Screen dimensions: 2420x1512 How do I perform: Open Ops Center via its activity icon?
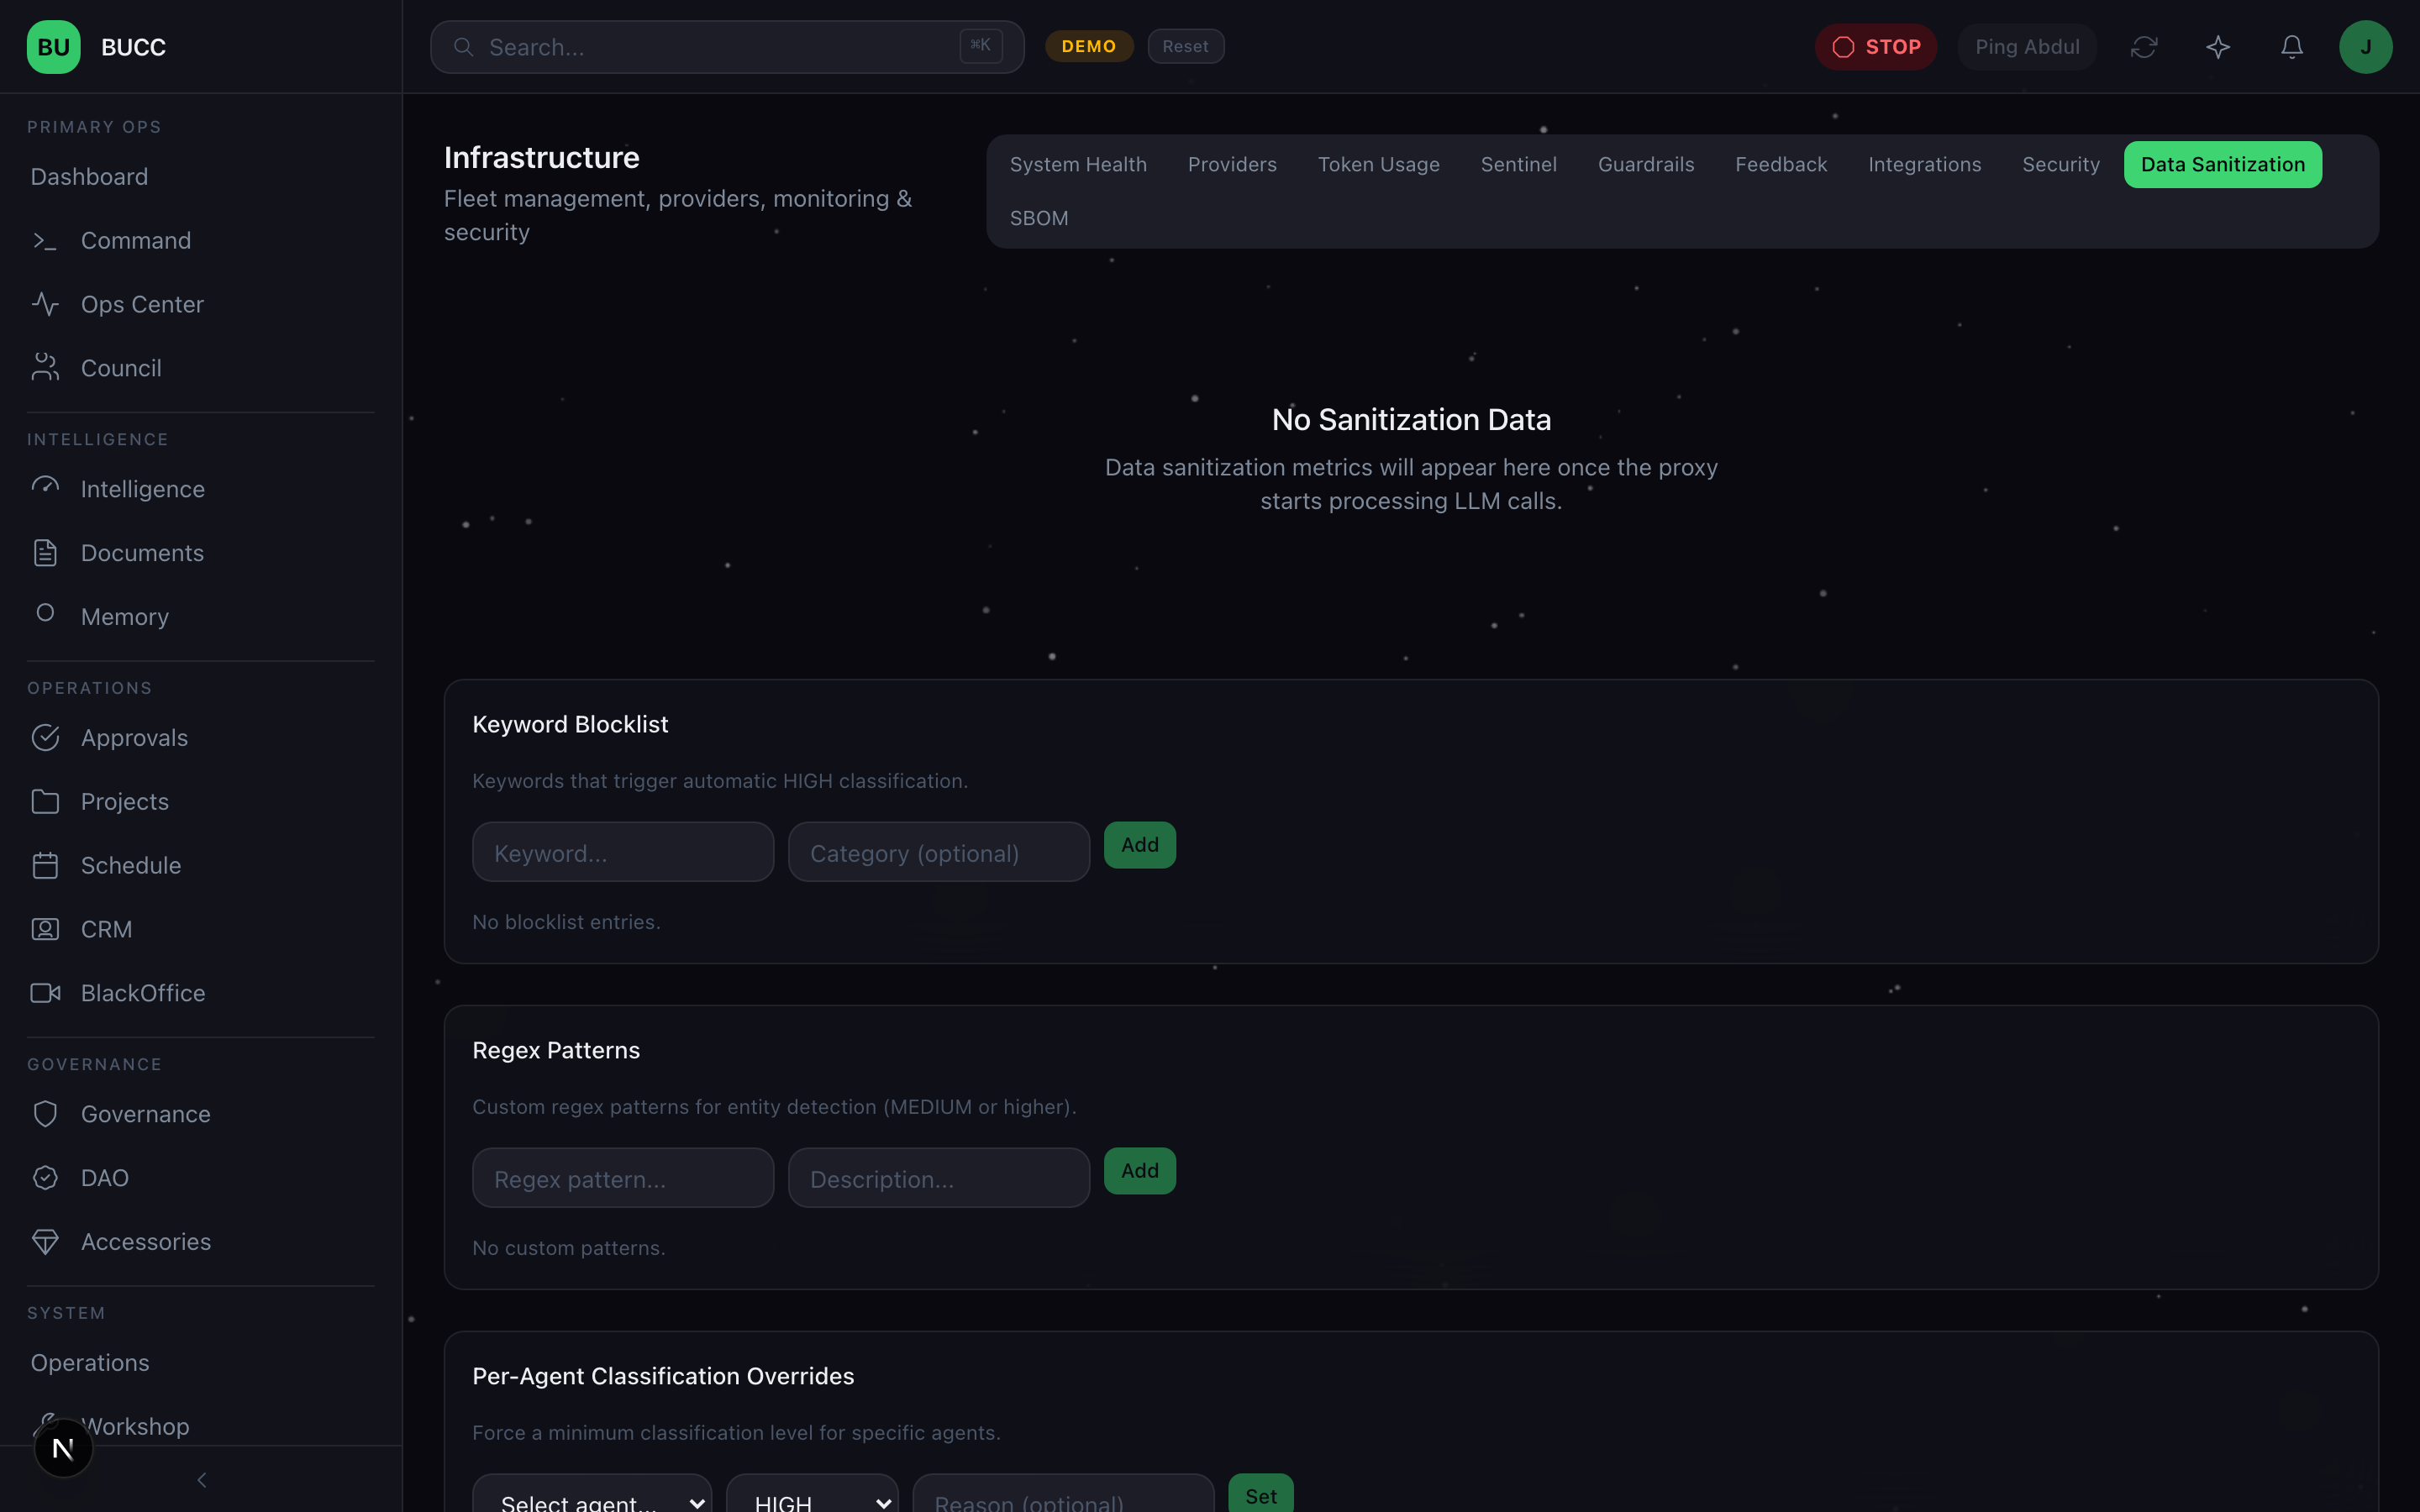click(x=45, y=304)
